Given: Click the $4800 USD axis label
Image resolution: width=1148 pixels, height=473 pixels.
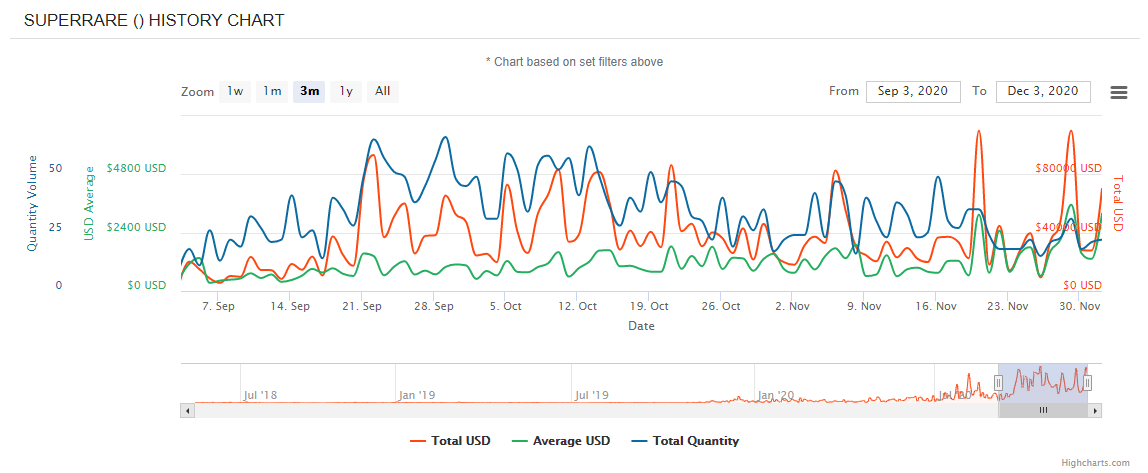Looking at the screenshot, I should tap(136, 168).
